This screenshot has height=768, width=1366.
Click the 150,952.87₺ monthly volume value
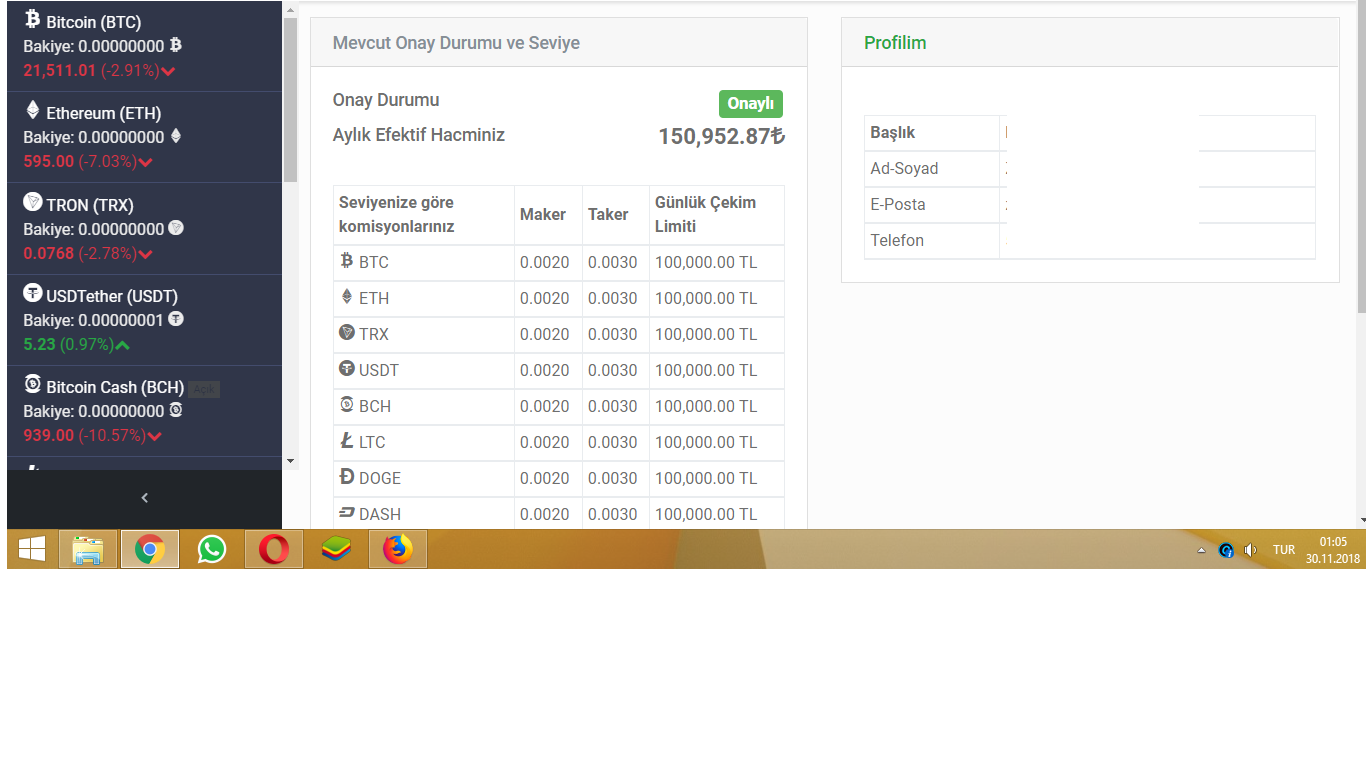pos(722,137)
